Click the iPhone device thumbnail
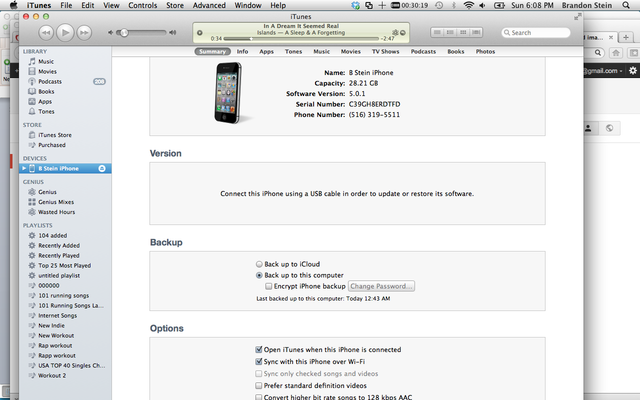This screenshot has width=640, height=400. 229,93
